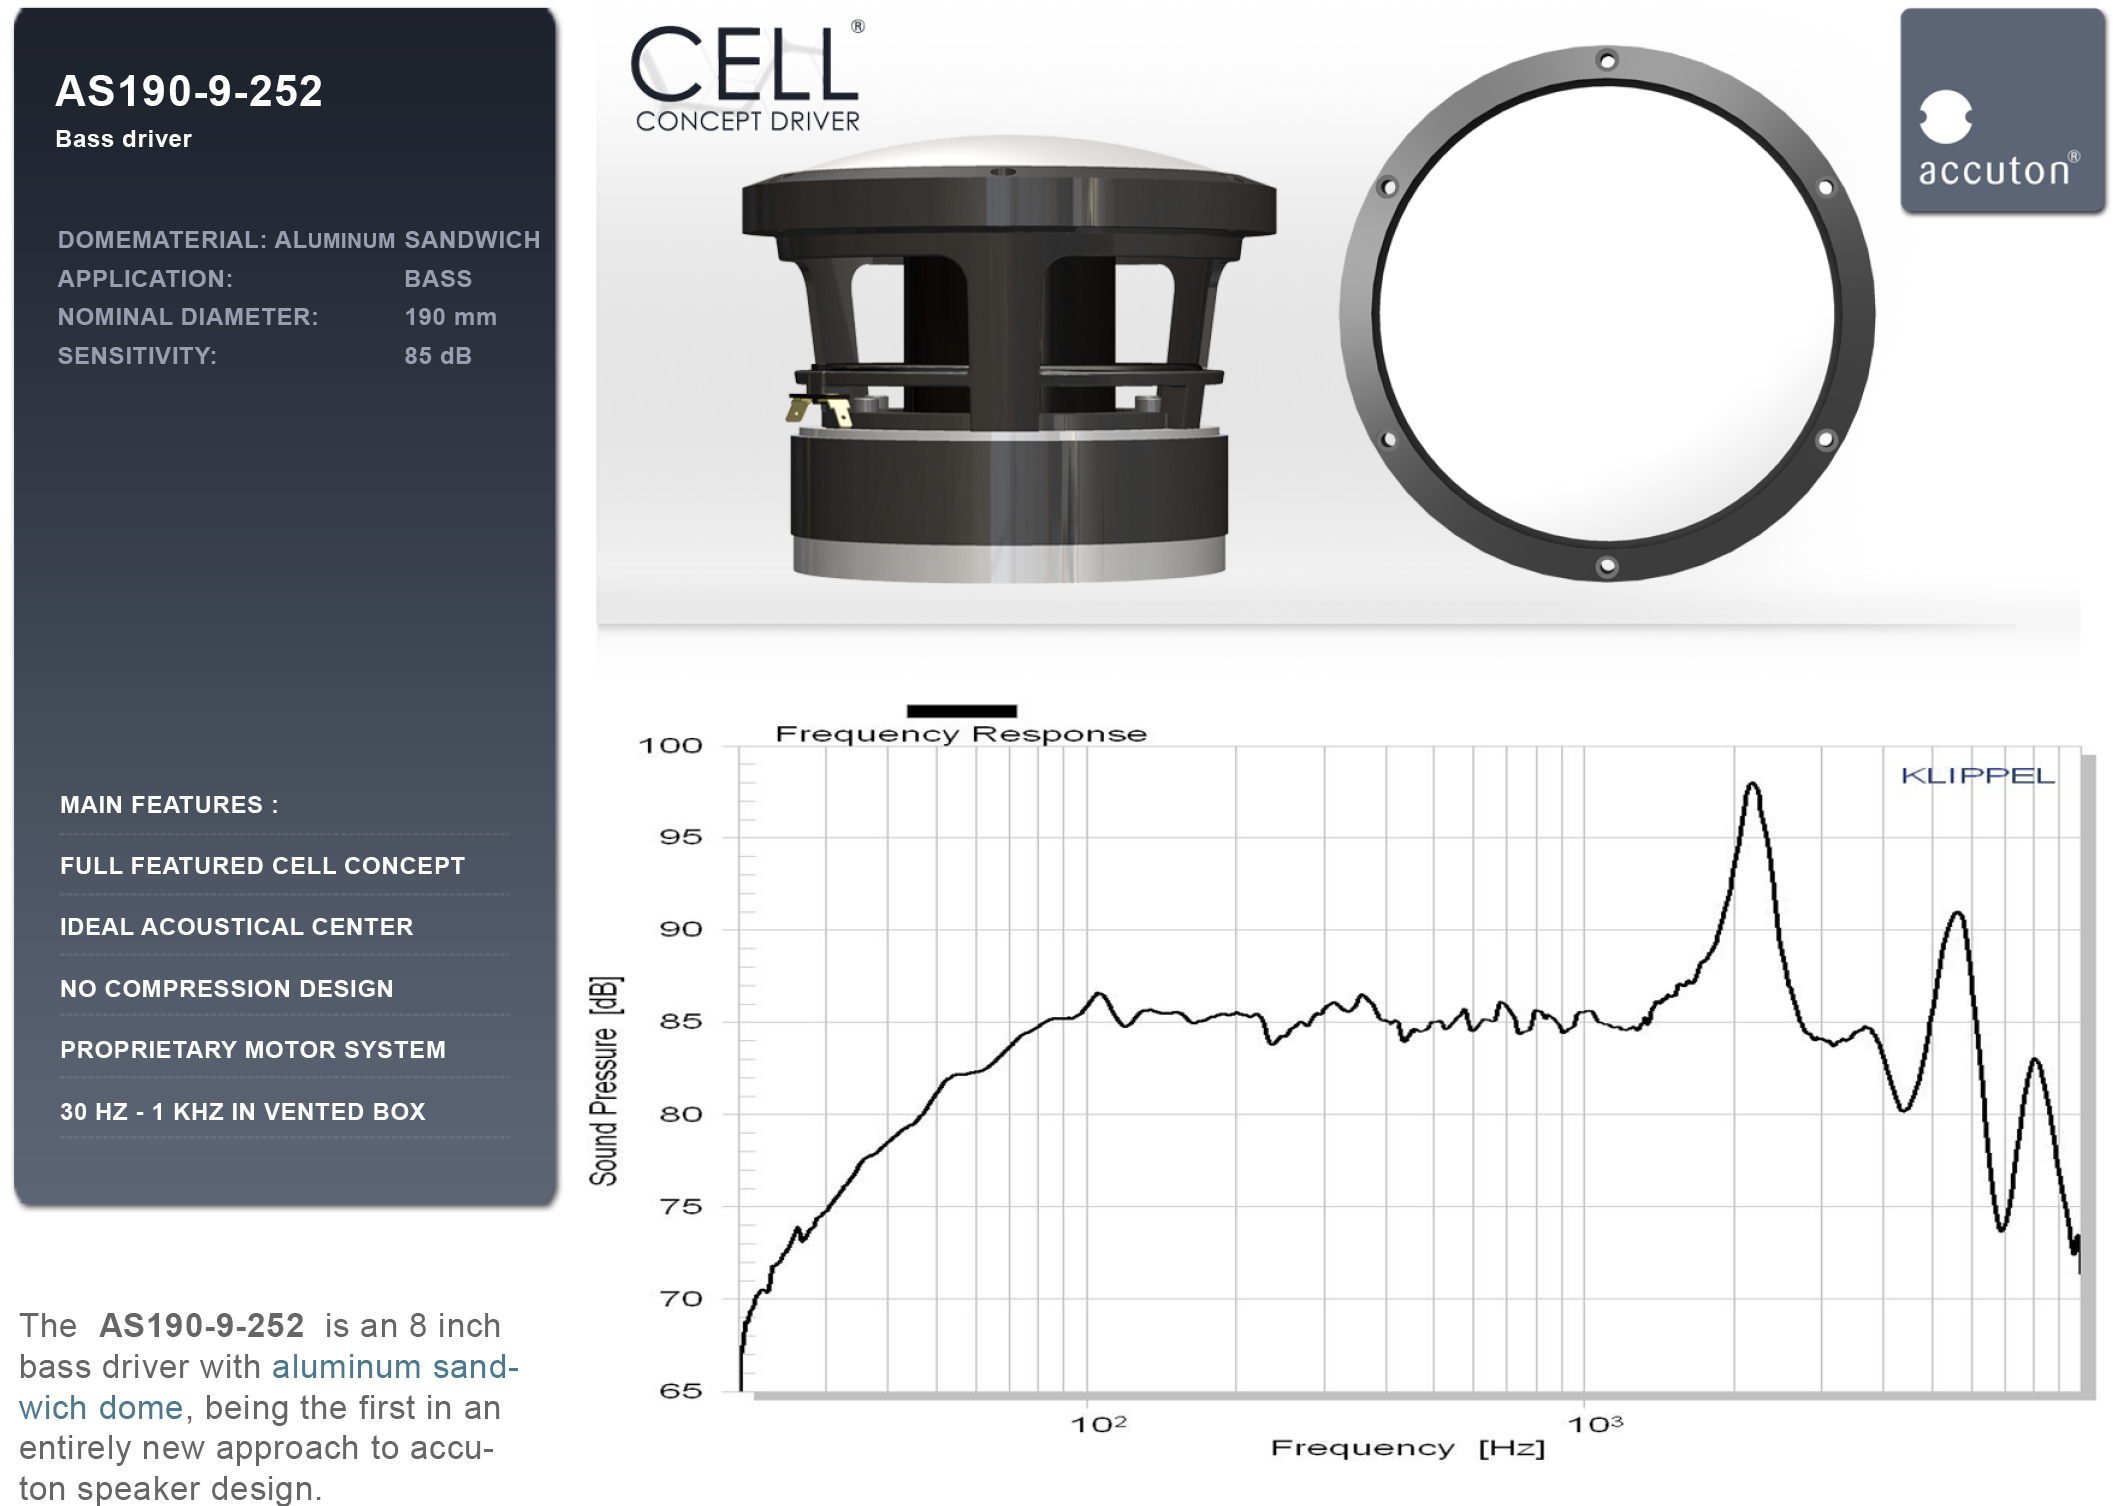Click the 10² frequency axis tick
The width and height of the screenshot is (2114, 1506).
1098,1424
